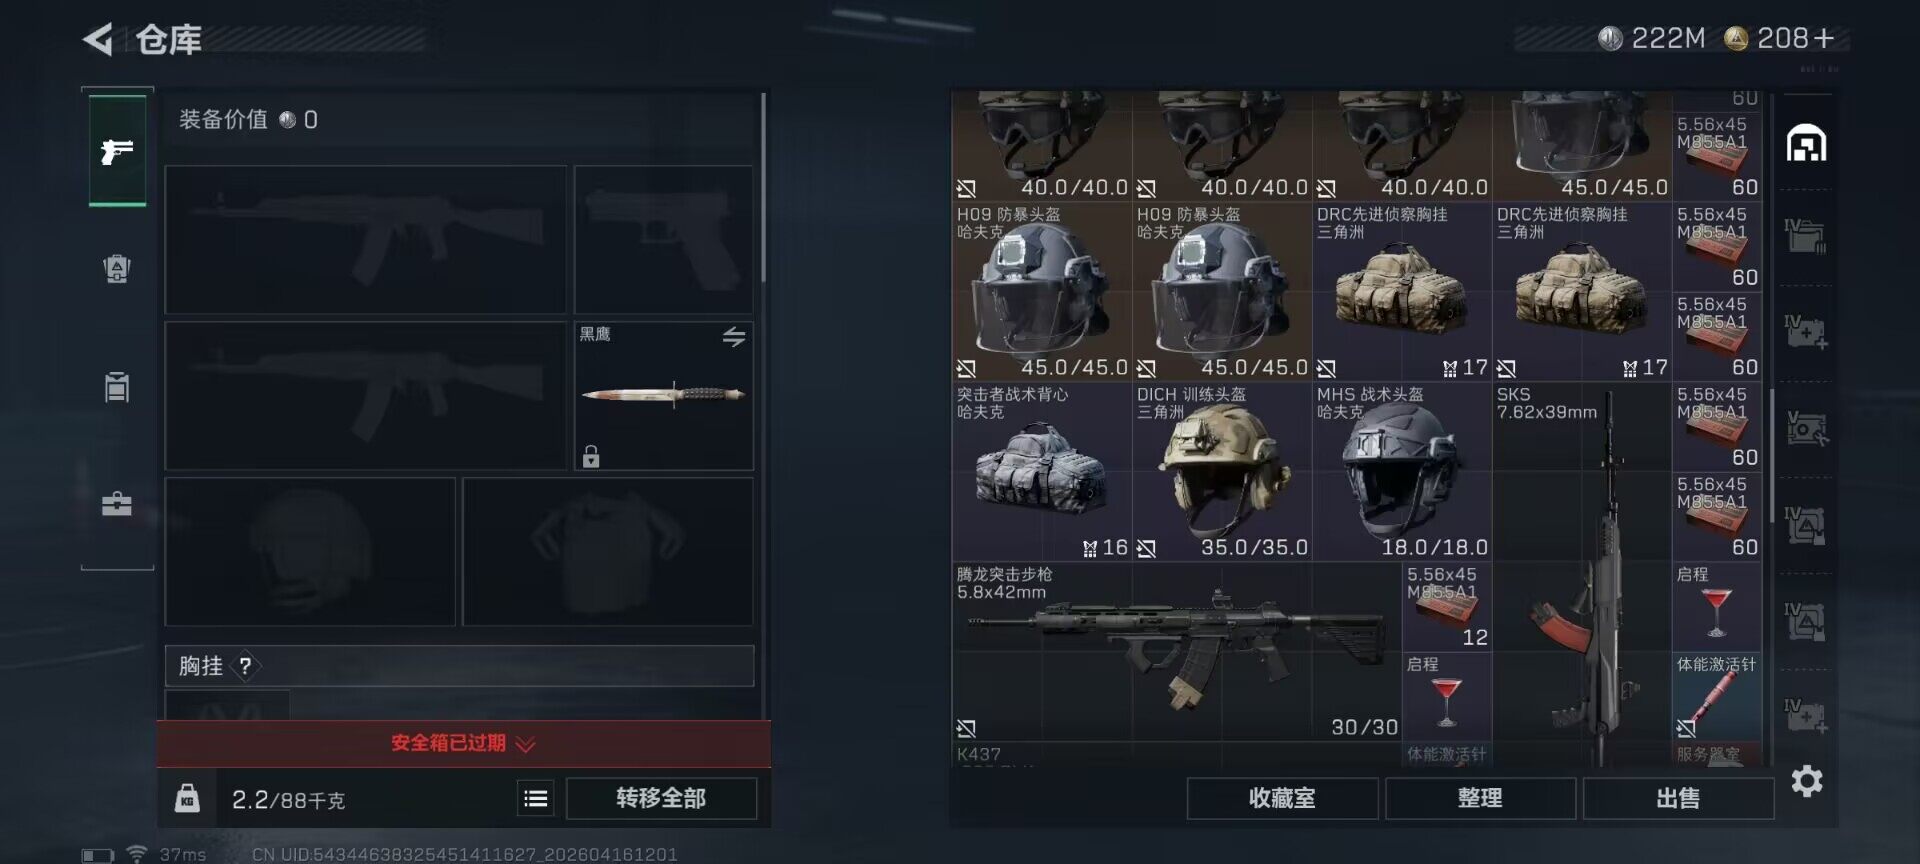Expand the 安全箱已过期 red banner
This screenshot has width=1920, height=864.
point(463,743)
